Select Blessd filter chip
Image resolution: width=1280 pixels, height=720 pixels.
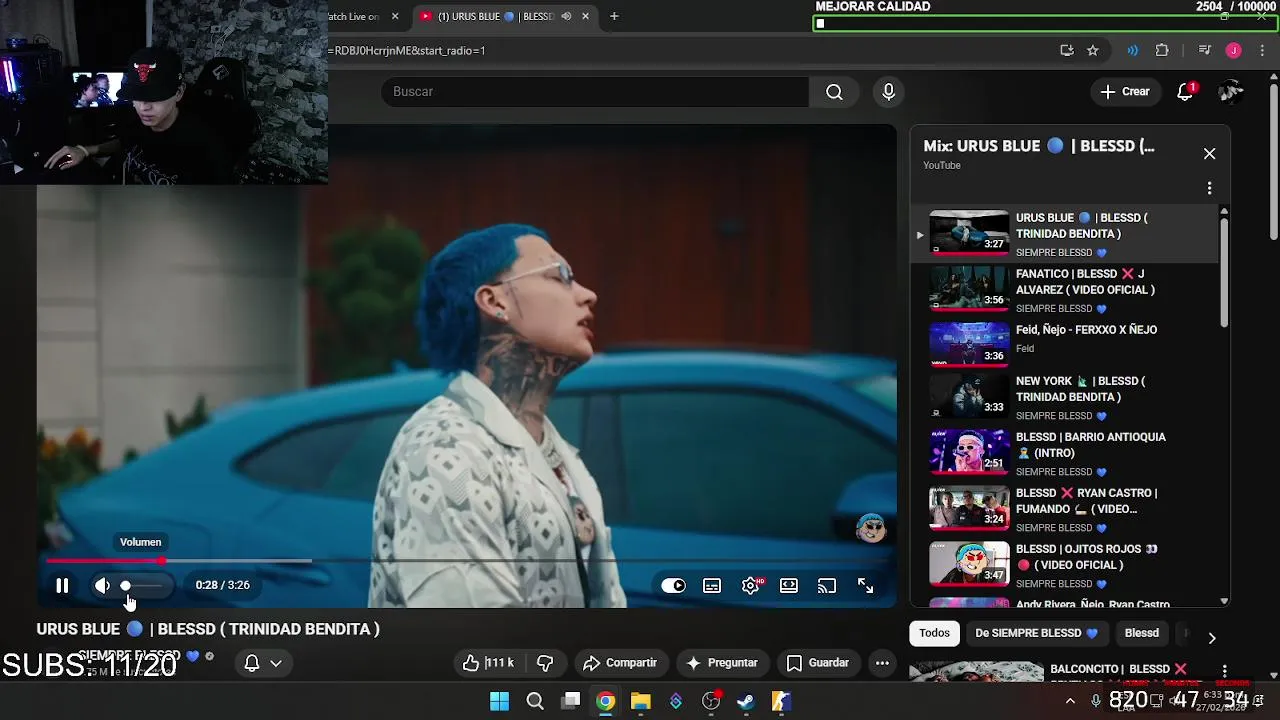point(1141,633)
